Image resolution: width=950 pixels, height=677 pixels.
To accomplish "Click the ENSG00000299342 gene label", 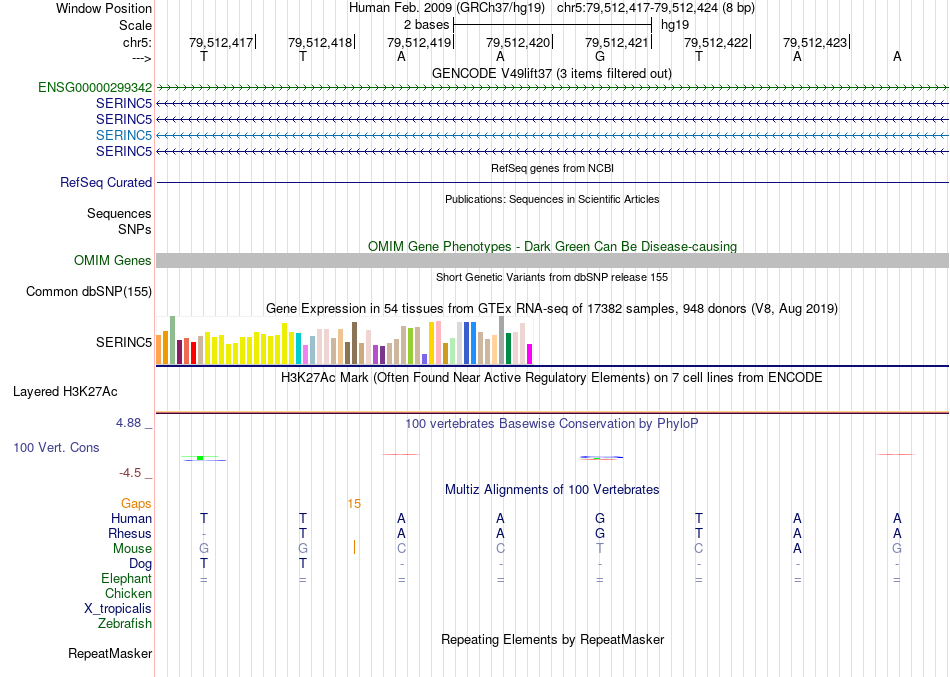I will pos(95,87).
